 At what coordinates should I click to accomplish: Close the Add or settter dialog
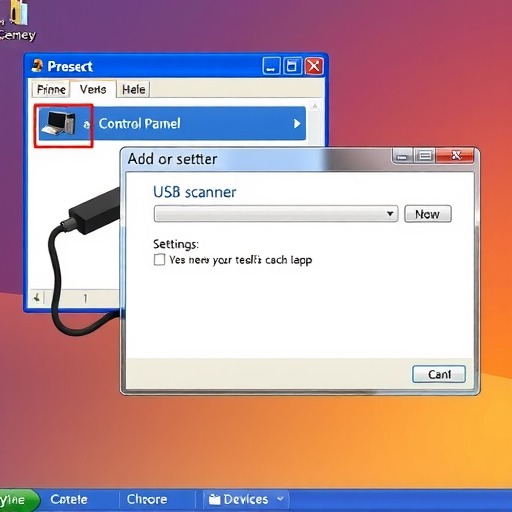(x=455, y=155)
